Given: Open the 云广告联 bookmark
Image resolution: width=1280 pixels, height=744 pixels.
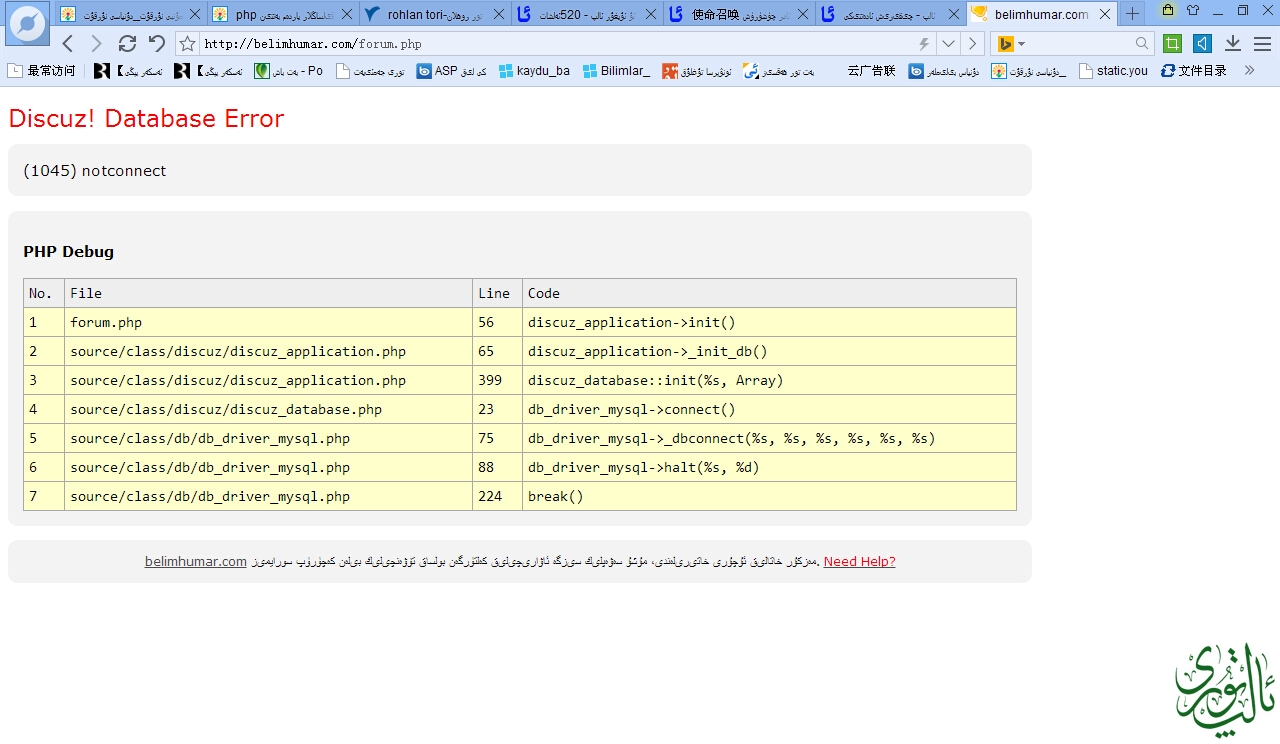Looking at the screenshot, I should (x=871, y=71).
